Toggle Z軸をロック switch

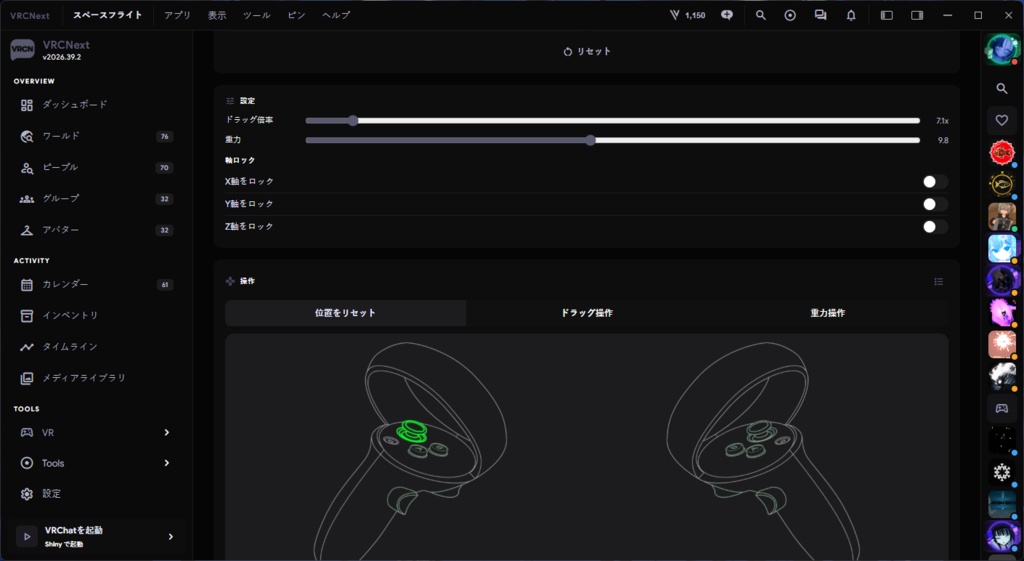coord(935,227)
